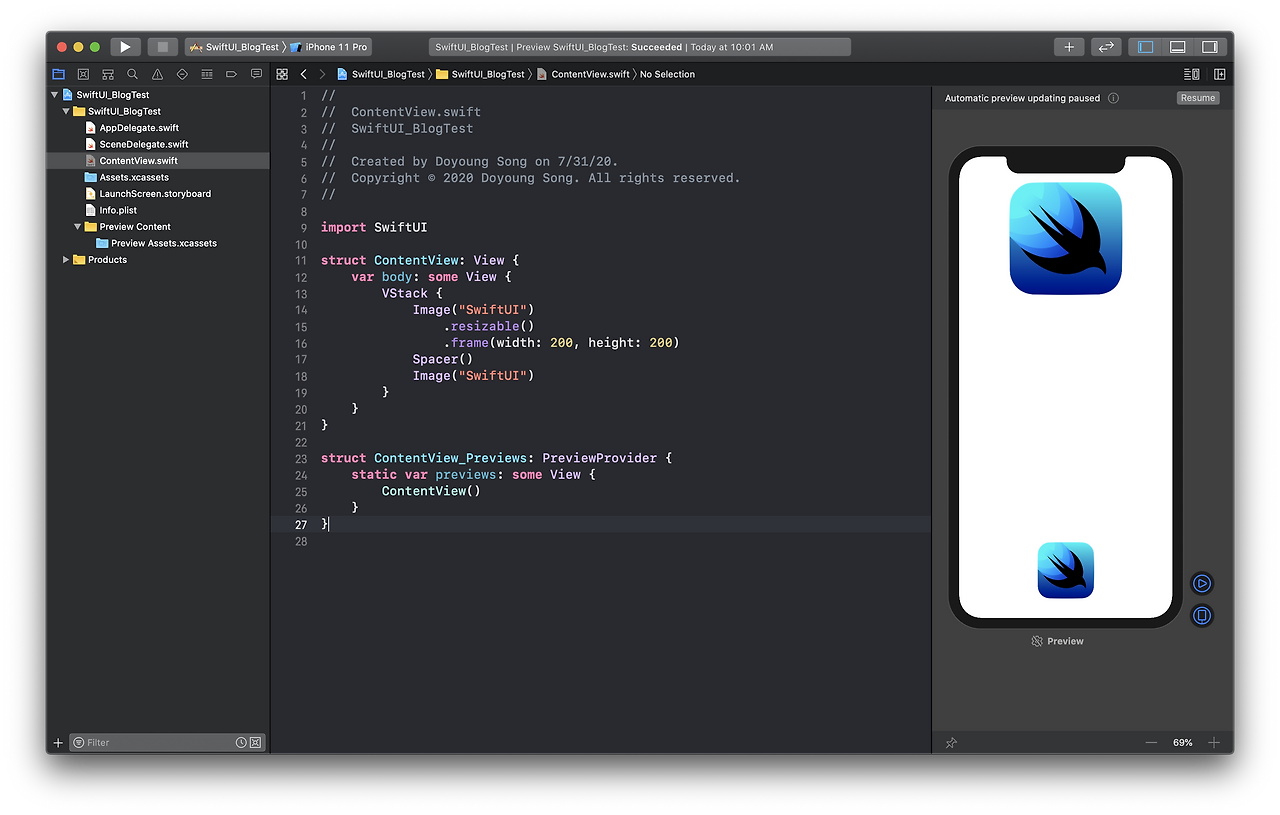
Task: Click the build status activity bar
Action: pos(640,47)
